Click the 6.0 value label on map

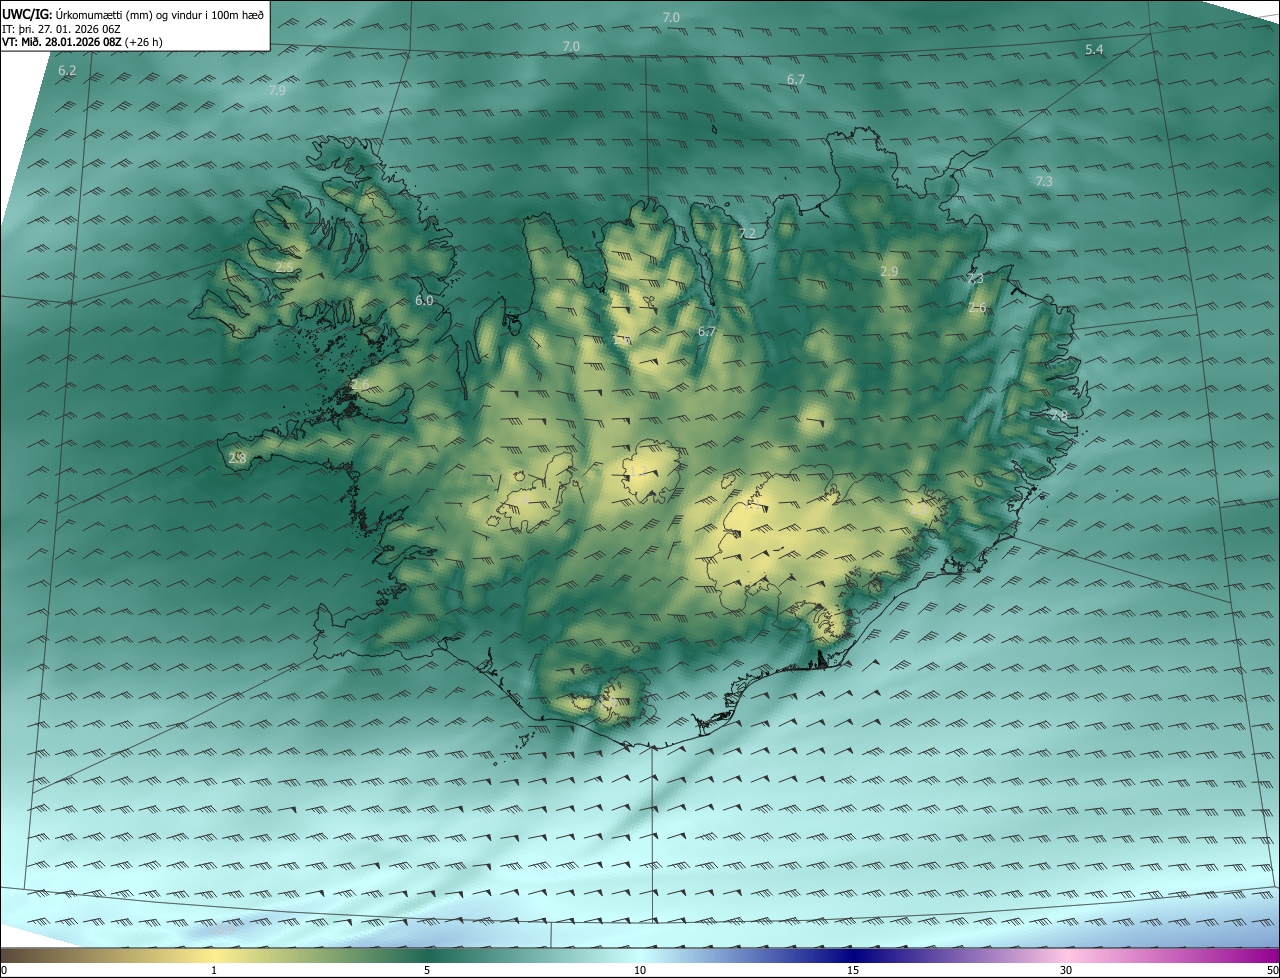pyautogui.click(x=424, y=300)
